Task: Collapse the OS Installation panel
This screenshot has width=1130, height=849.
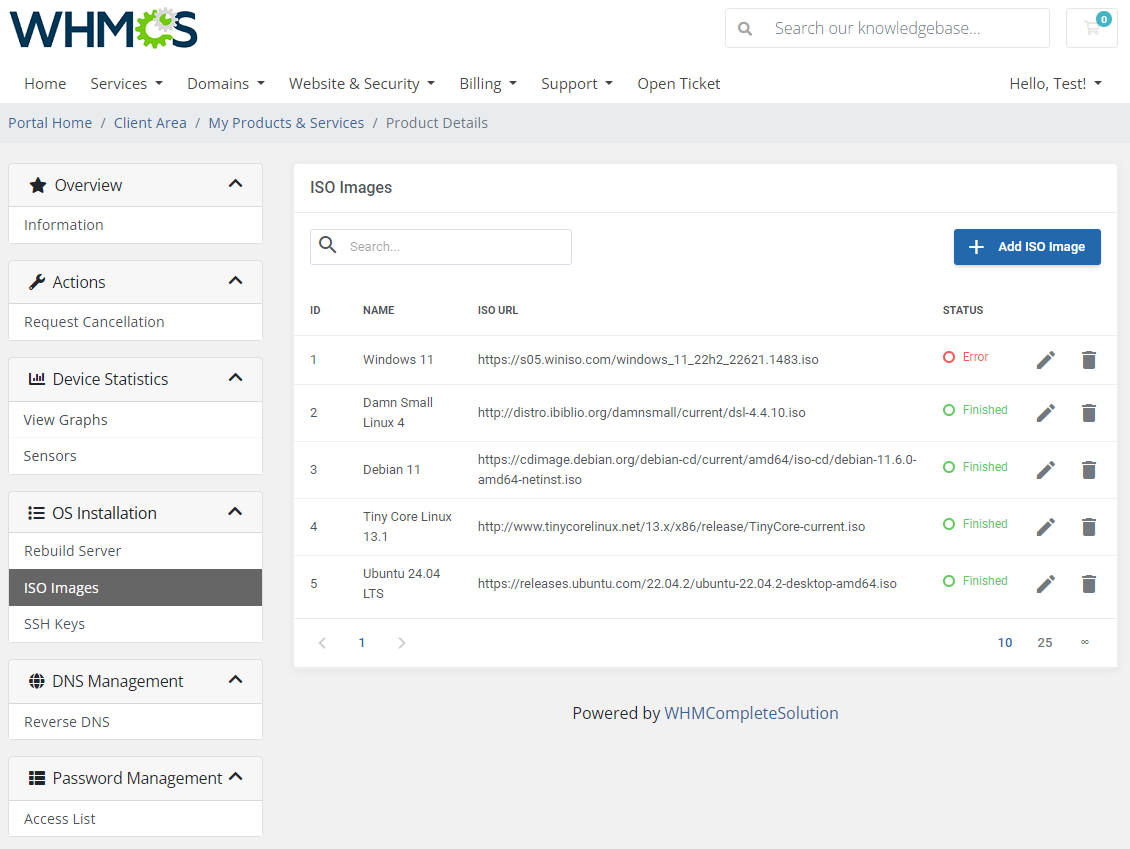Action: tap(236, 511)
